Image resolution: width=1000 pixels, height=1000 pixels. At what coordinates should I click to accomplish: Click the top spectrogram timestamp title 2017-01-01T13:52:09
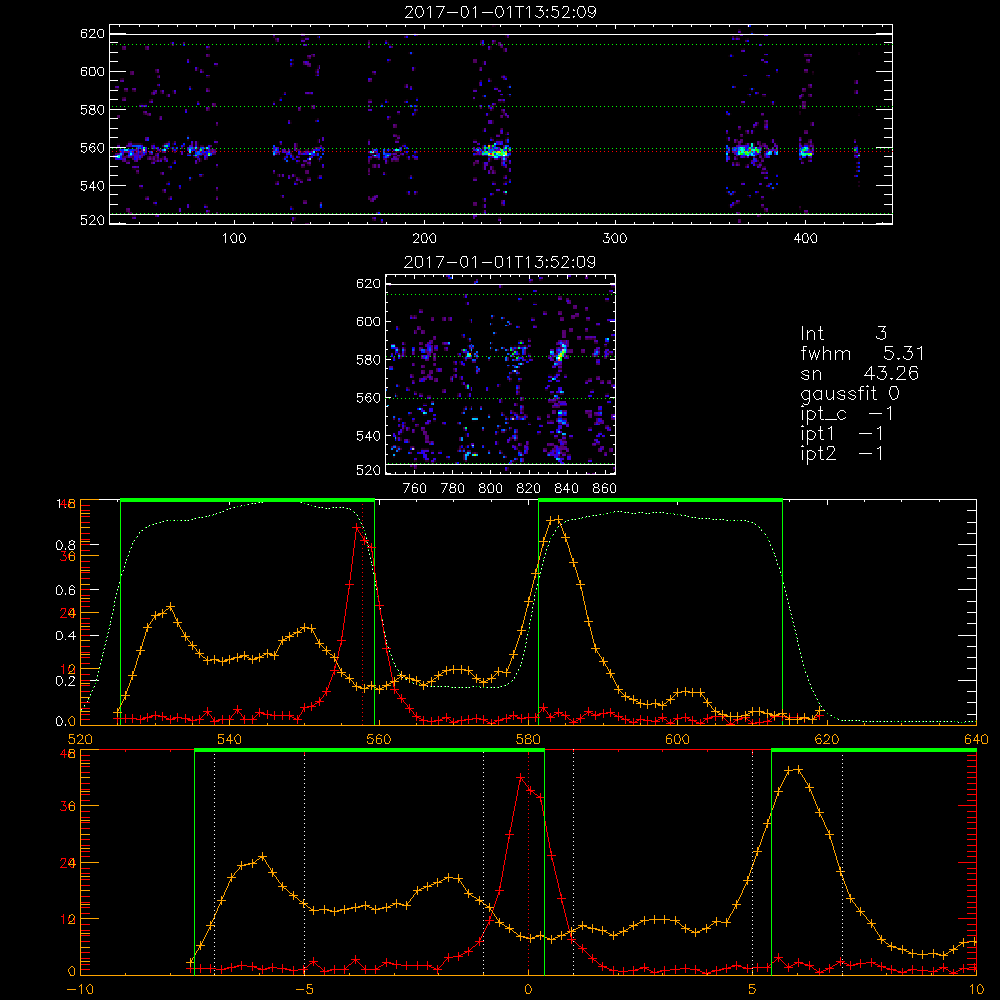click(501, 12)
